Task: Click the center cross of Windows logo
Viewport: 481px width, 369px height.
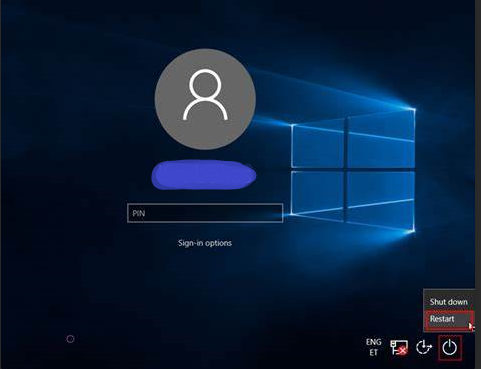Action: tap(346, 169)
